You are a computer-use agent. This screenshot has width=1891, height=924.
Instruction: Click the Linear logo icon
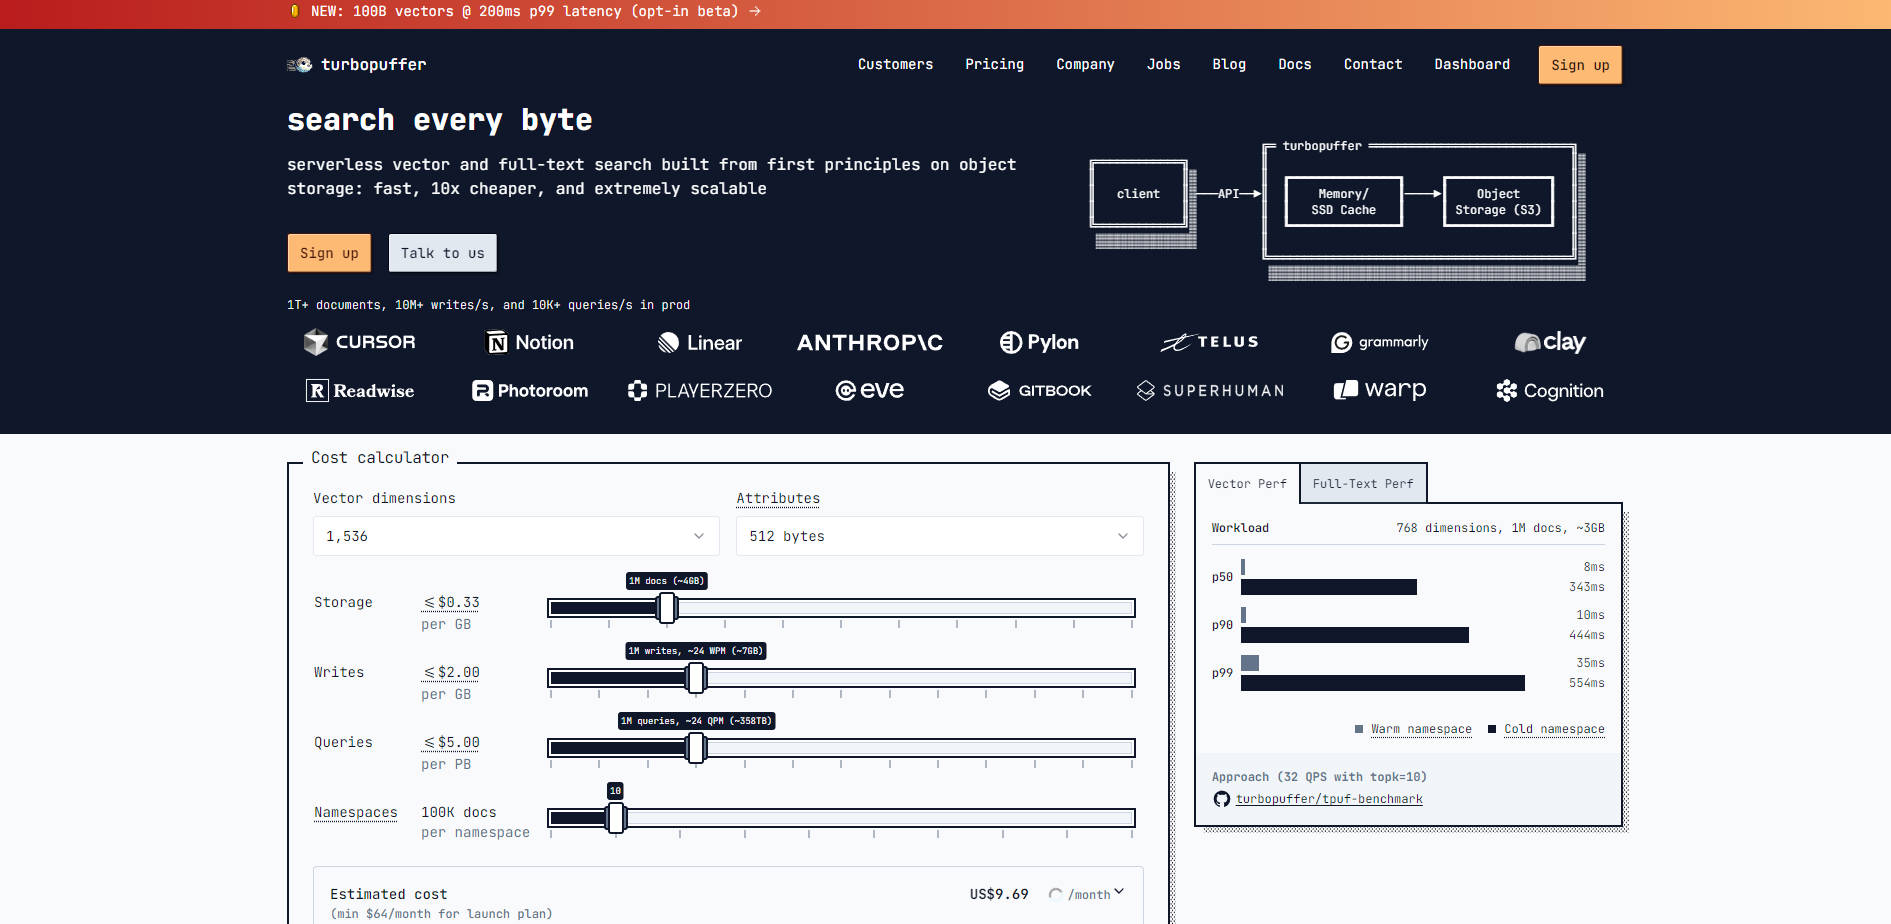[668, 343]
